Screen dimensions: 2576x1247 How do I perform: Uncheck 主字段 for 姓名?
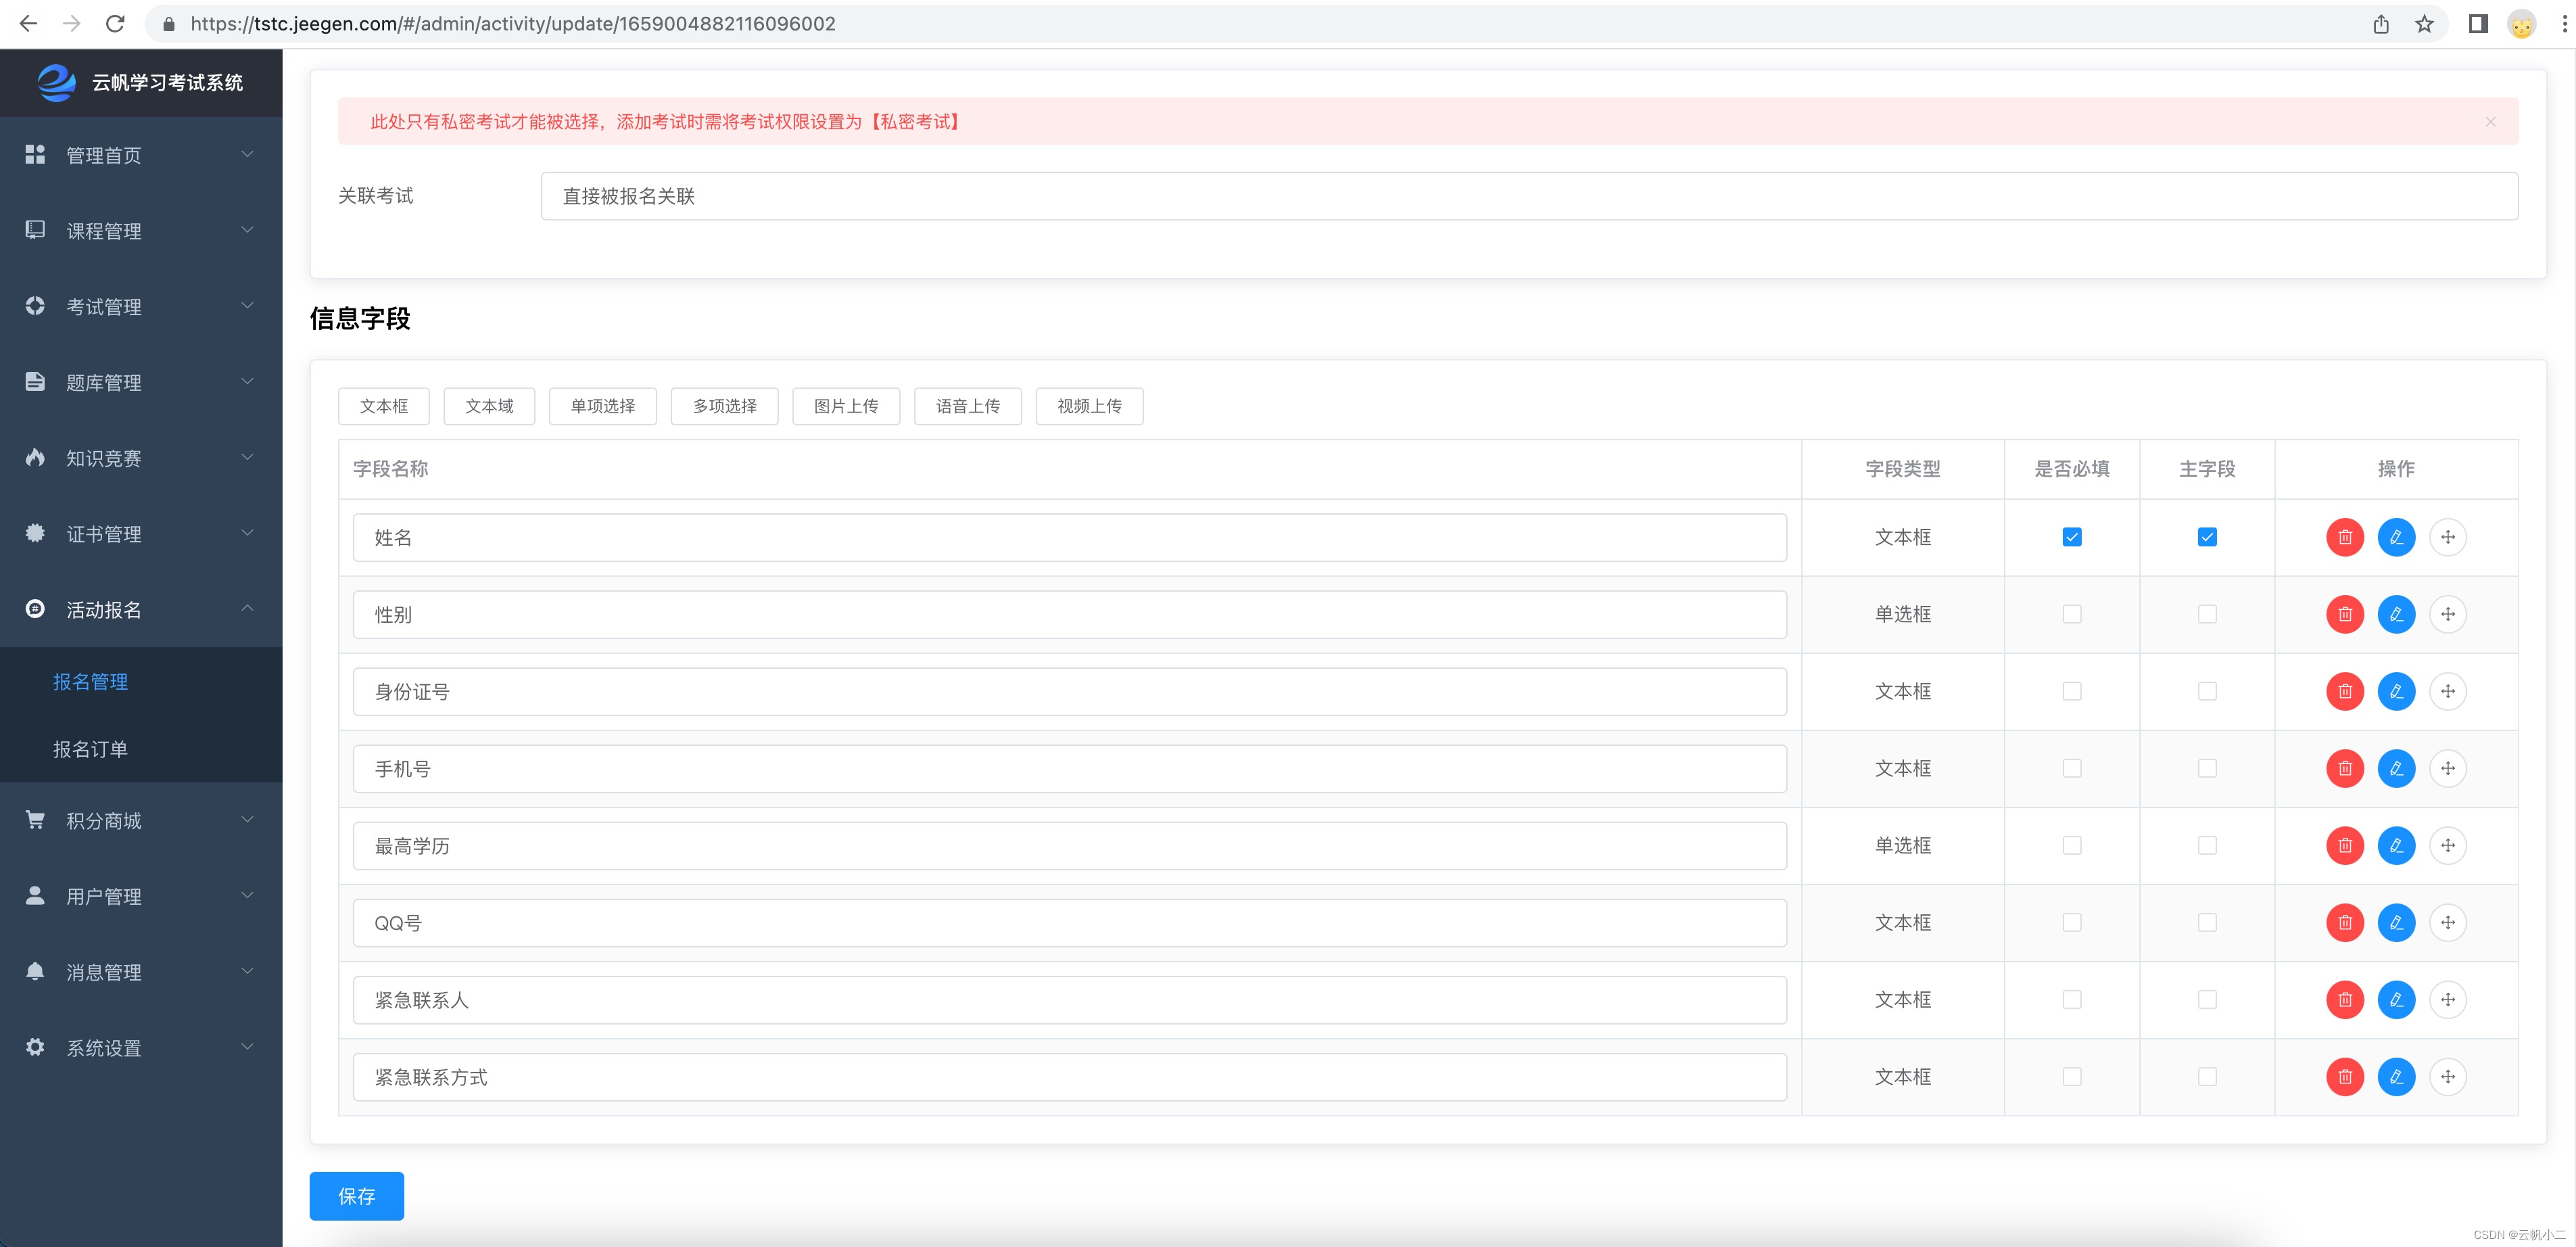pos(2207,537)
